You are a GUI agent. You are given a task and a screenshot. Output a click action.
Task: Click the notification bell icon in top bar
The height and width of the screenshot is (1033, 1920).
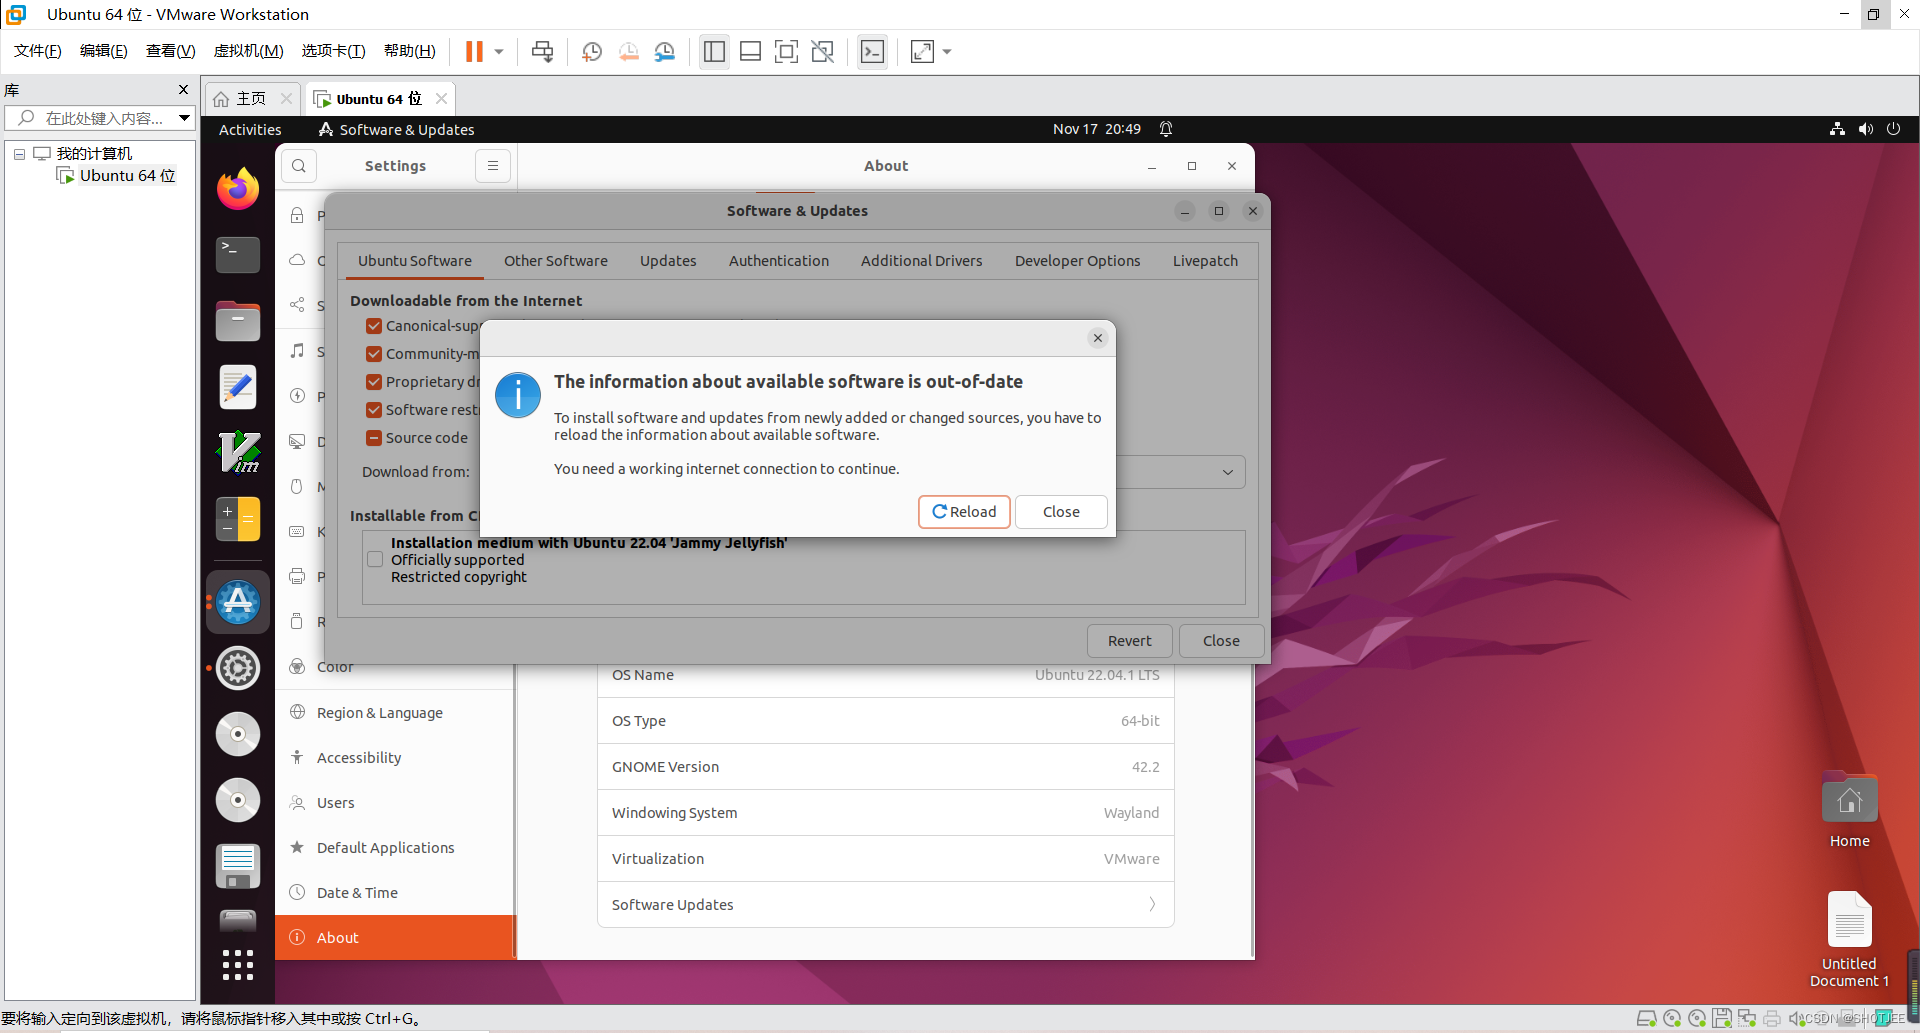point(1166,129)
